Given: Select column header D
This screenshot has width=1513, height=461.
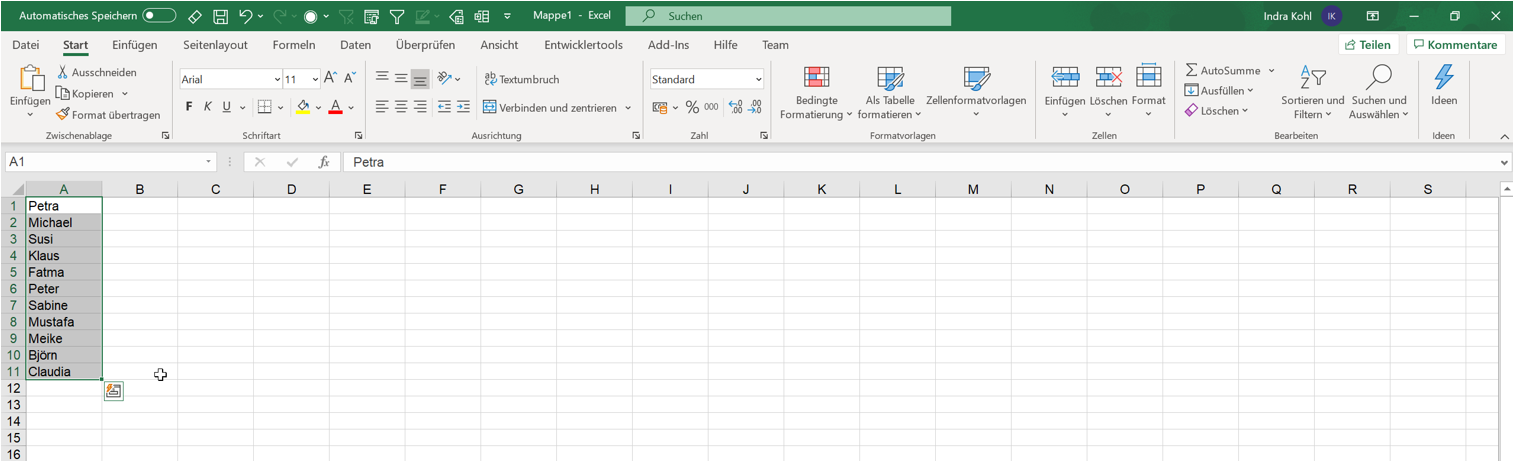Looking at the screenshot, I should (291, 189).
